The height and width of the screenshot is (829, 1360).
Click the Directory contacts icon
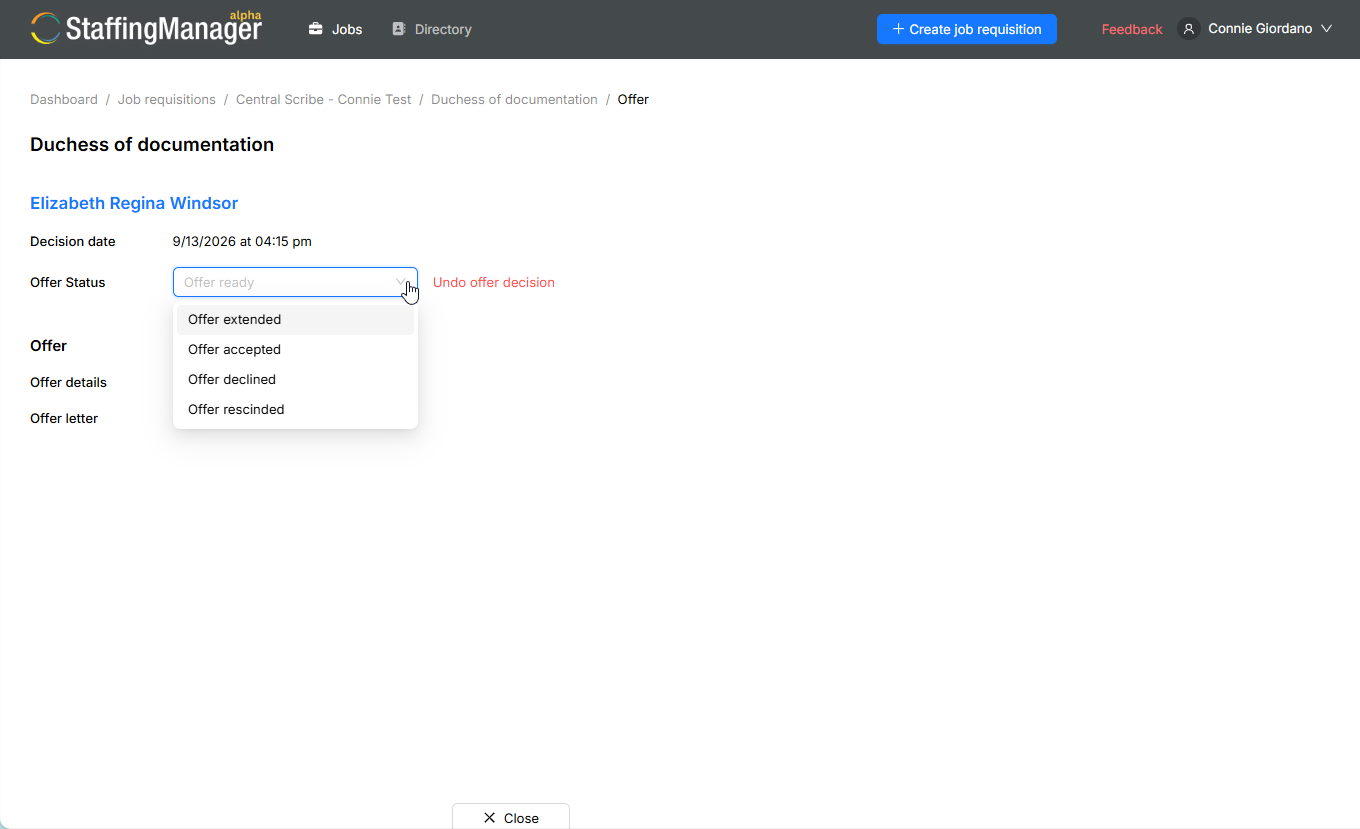click(399, 29)
